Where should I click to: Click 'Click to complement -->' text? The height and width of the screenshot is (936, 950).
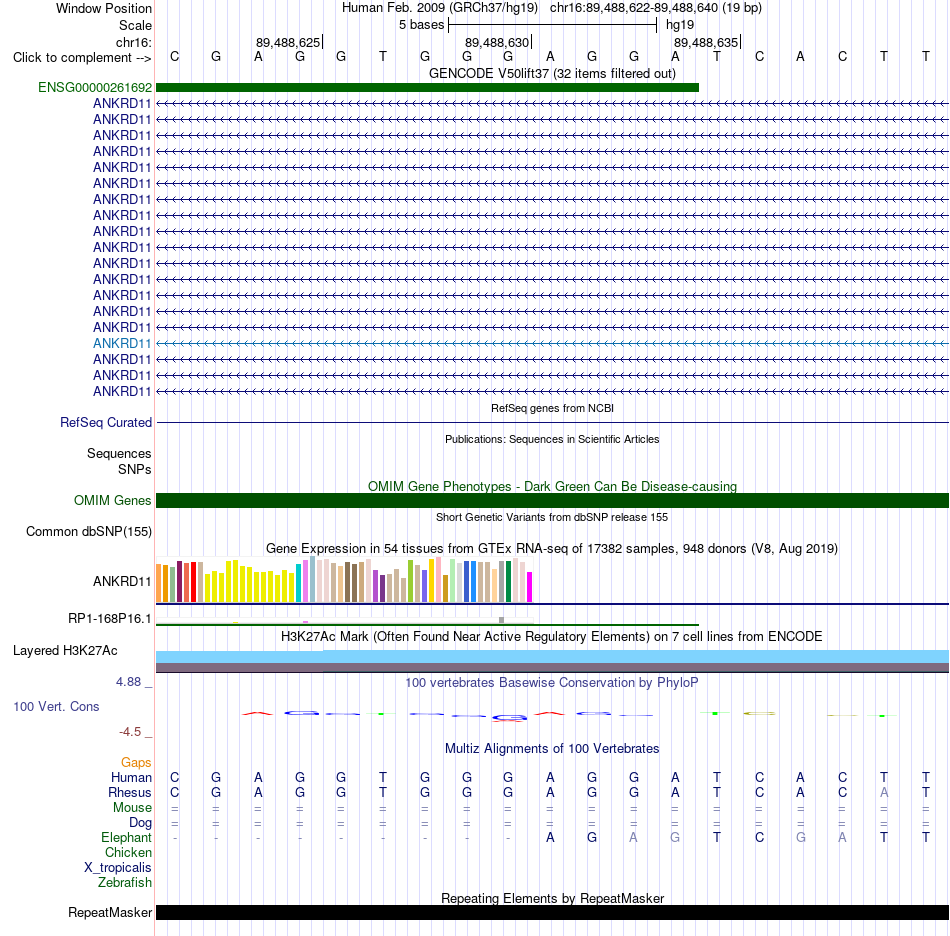[x=82, y=58]
